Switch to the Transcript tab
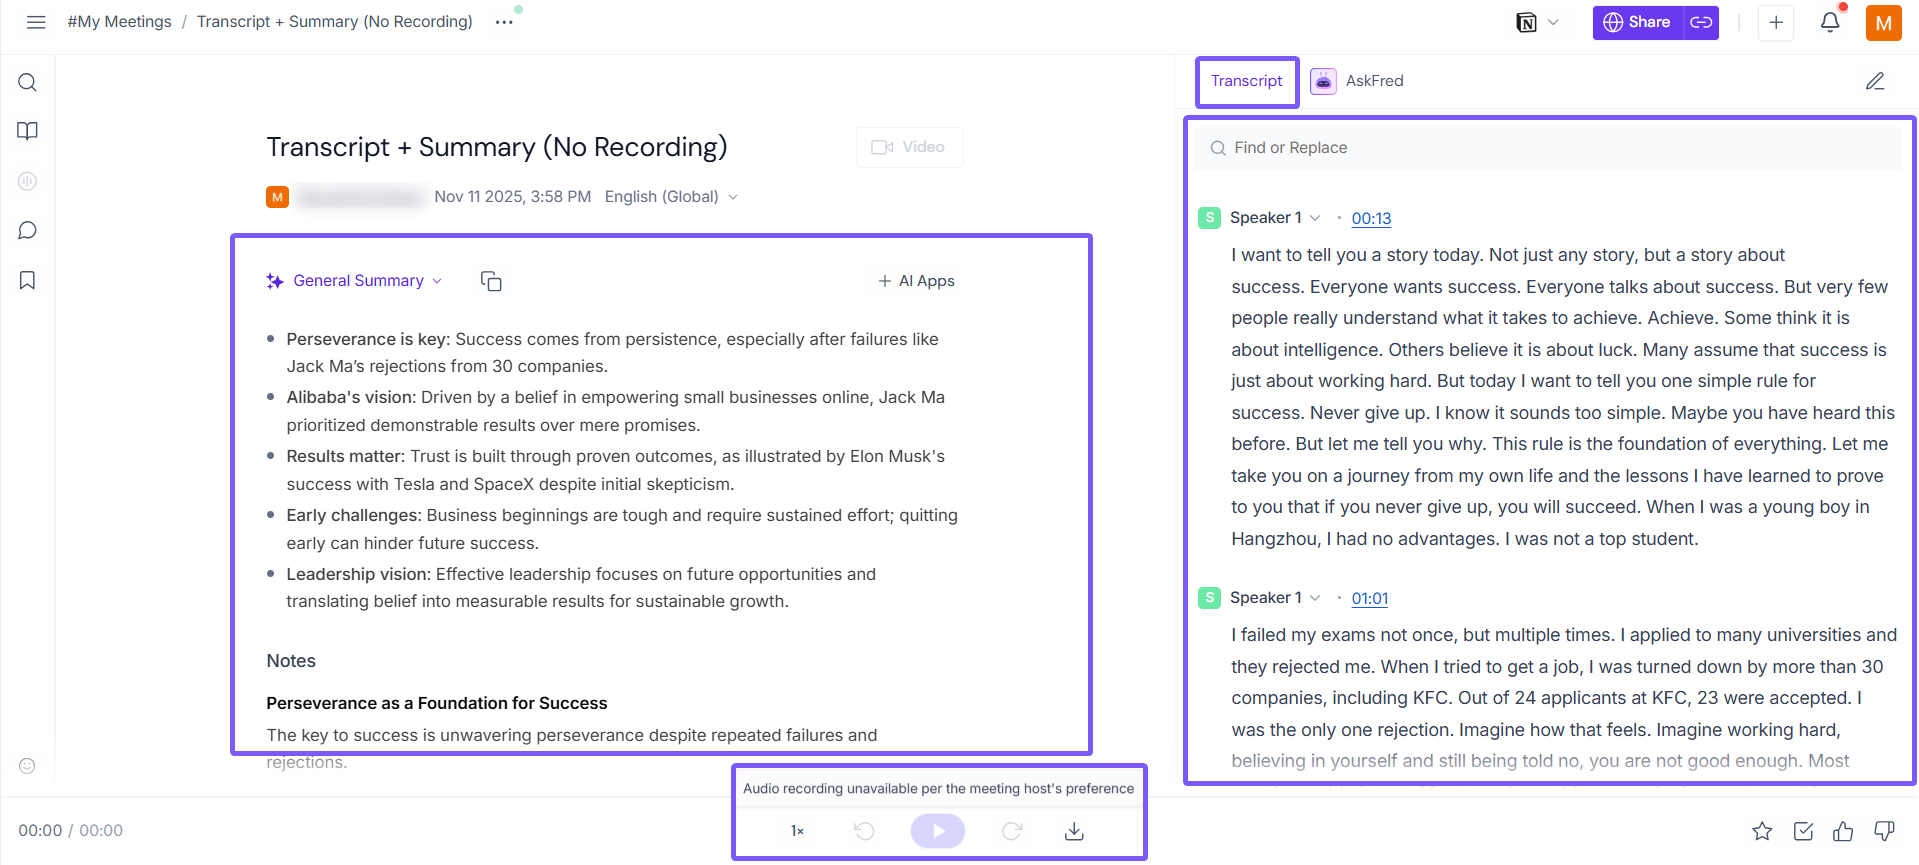 [x=1246, y=81]
